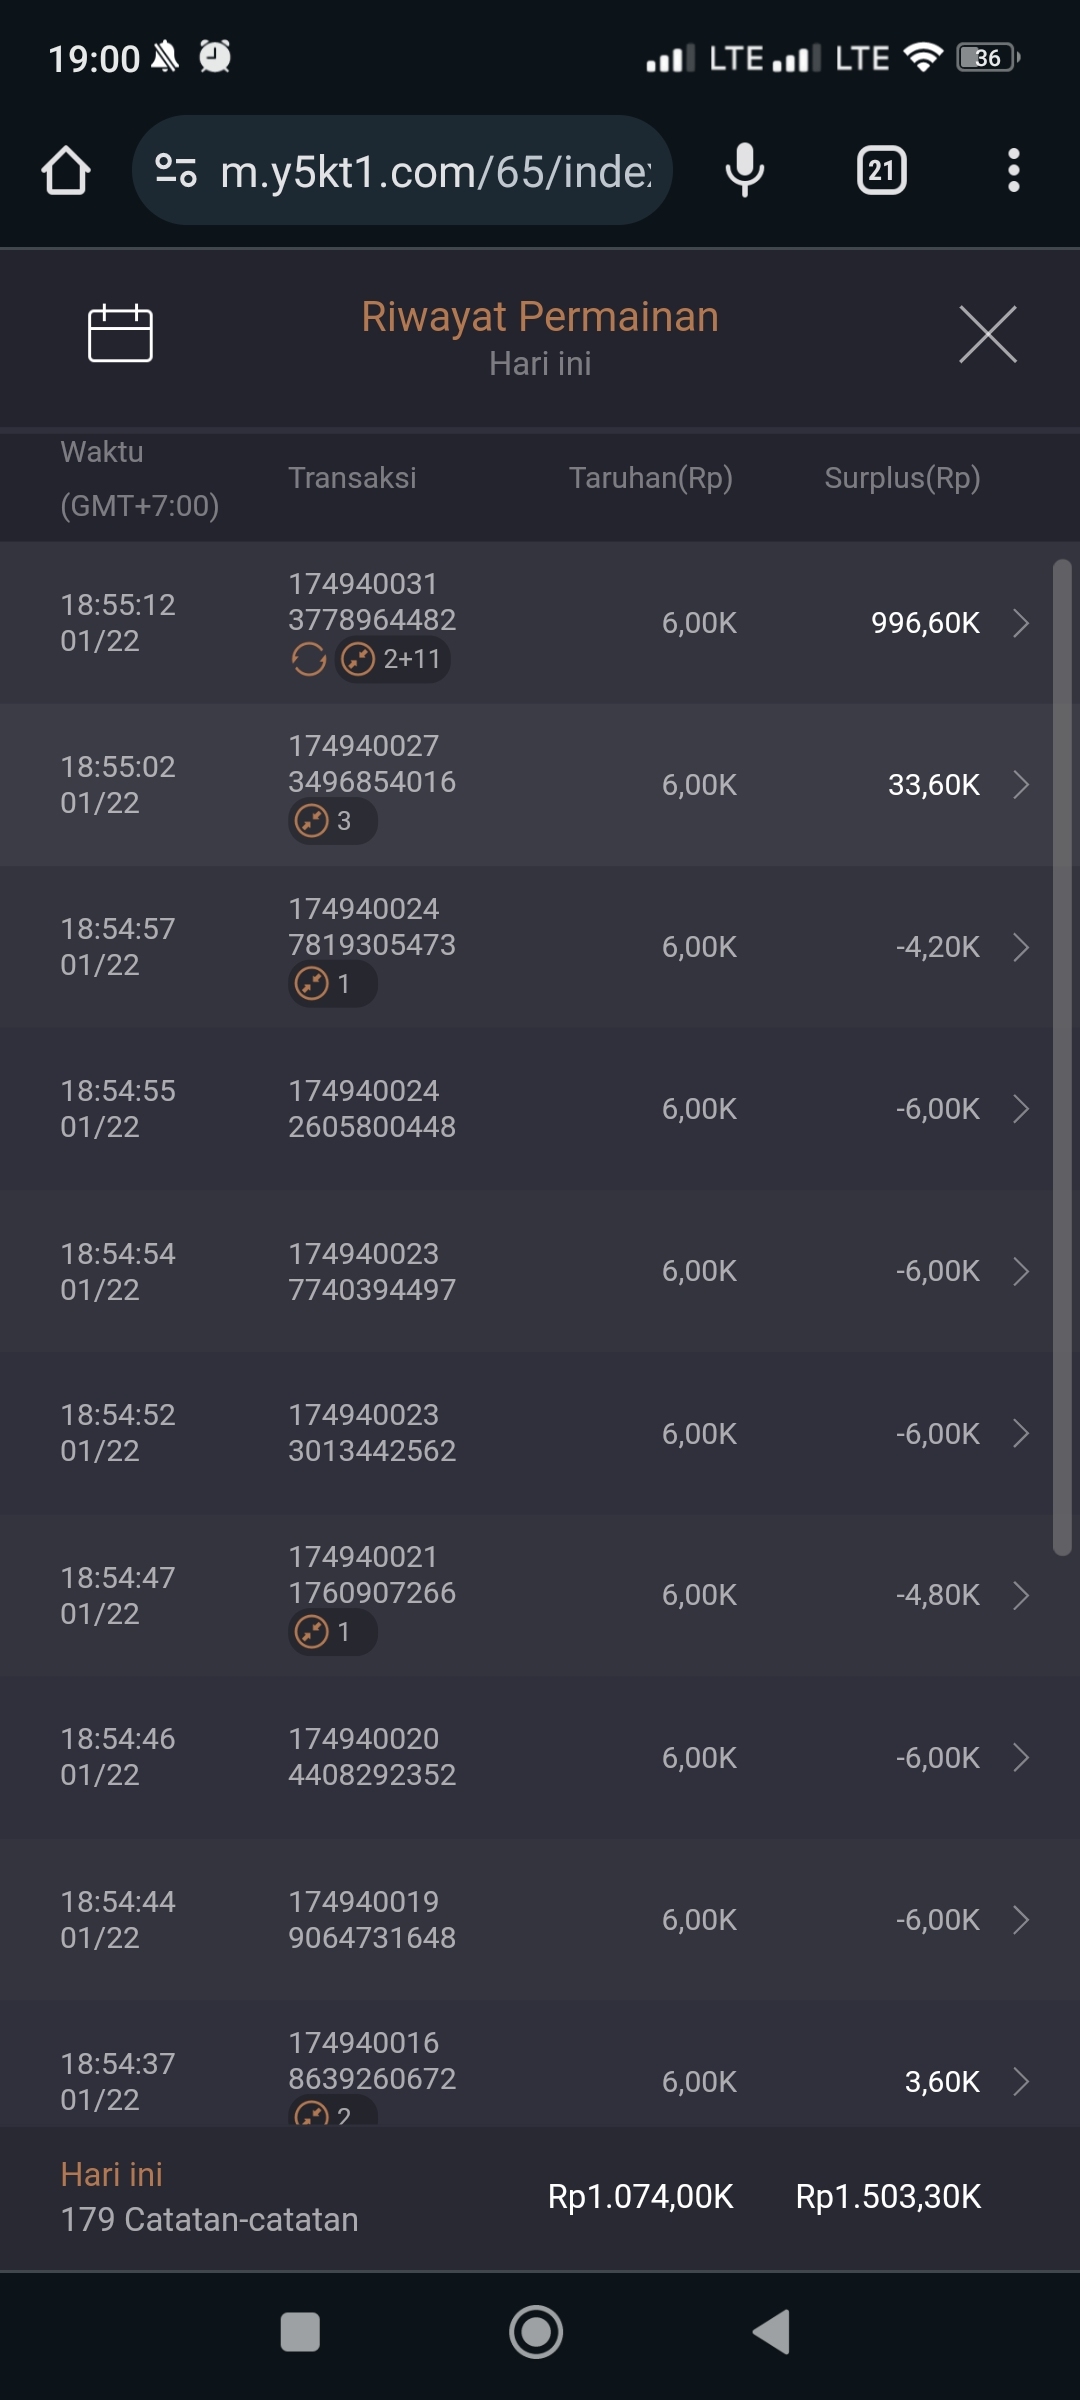The image size is (1080, 2400).
Task: Tap the browser home icon
Action: [x=66, y=171]
